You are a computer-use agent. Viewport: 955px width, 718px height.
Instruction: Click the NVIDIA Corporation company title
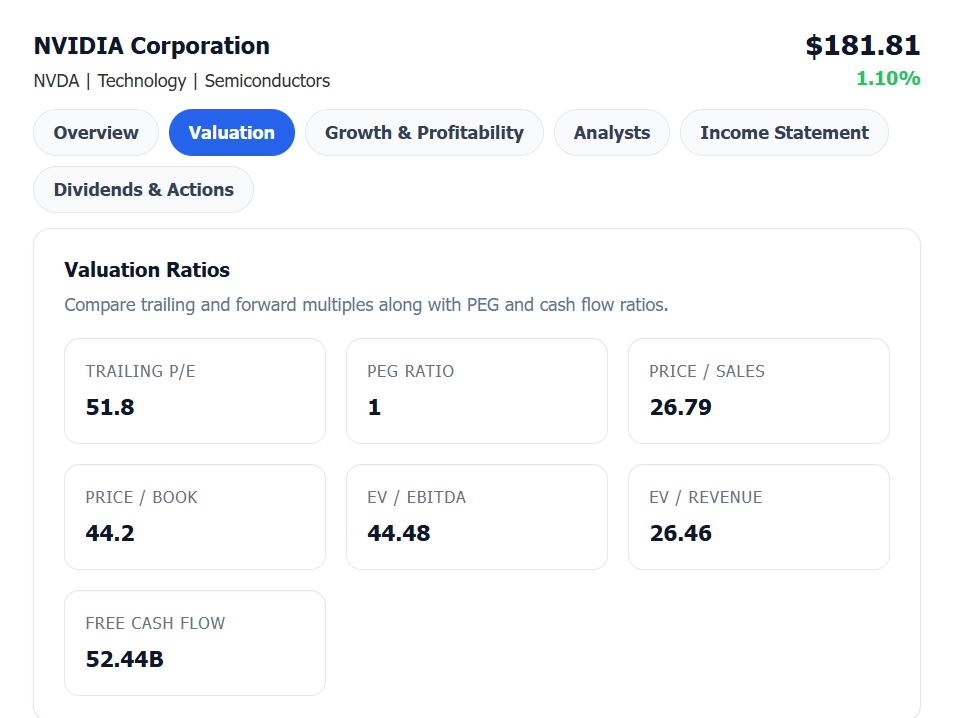(152, 46)
